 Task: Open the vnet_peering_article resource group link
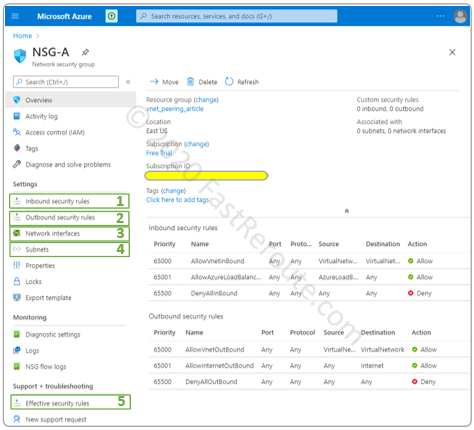point(175,109)
